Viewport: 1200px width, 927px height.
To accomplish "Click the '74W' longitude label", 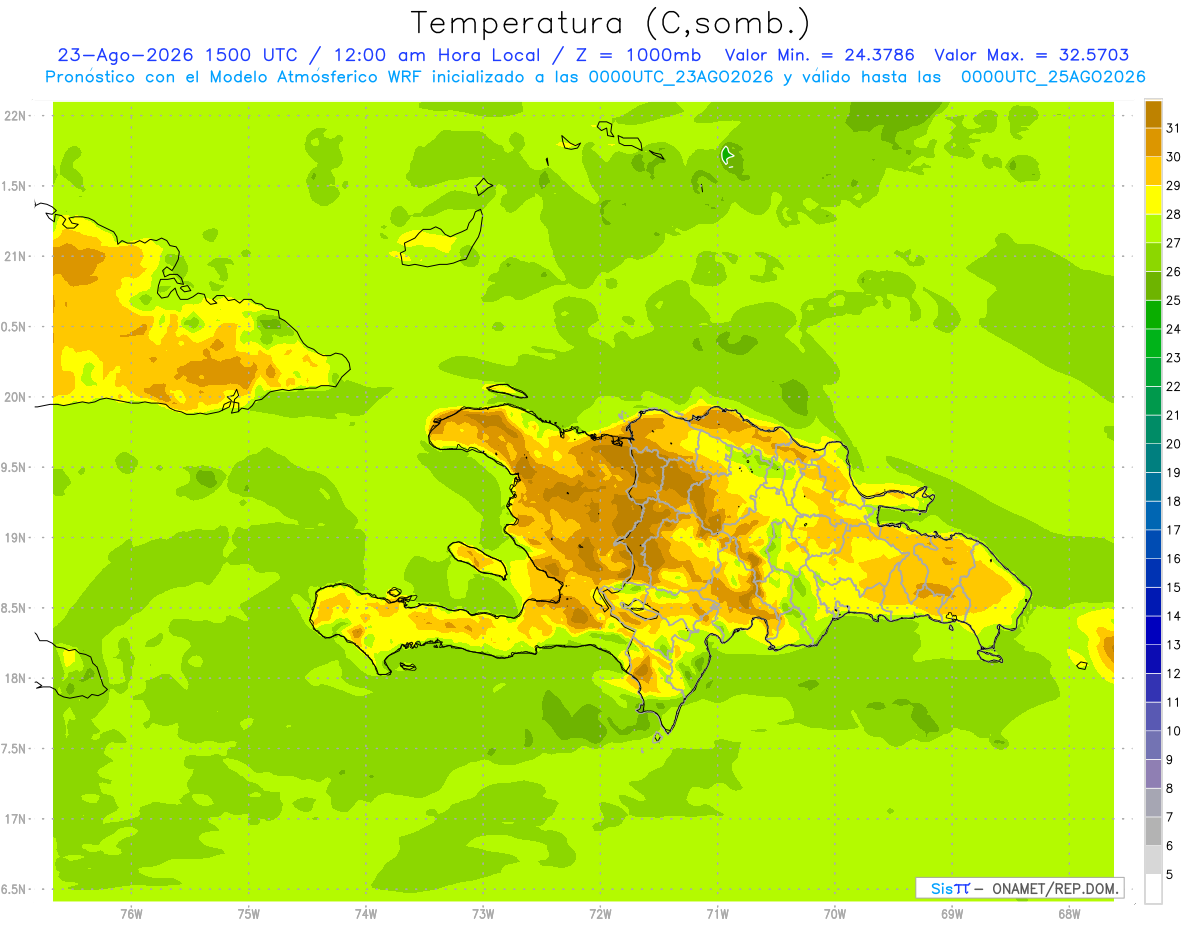I will 366,913.
